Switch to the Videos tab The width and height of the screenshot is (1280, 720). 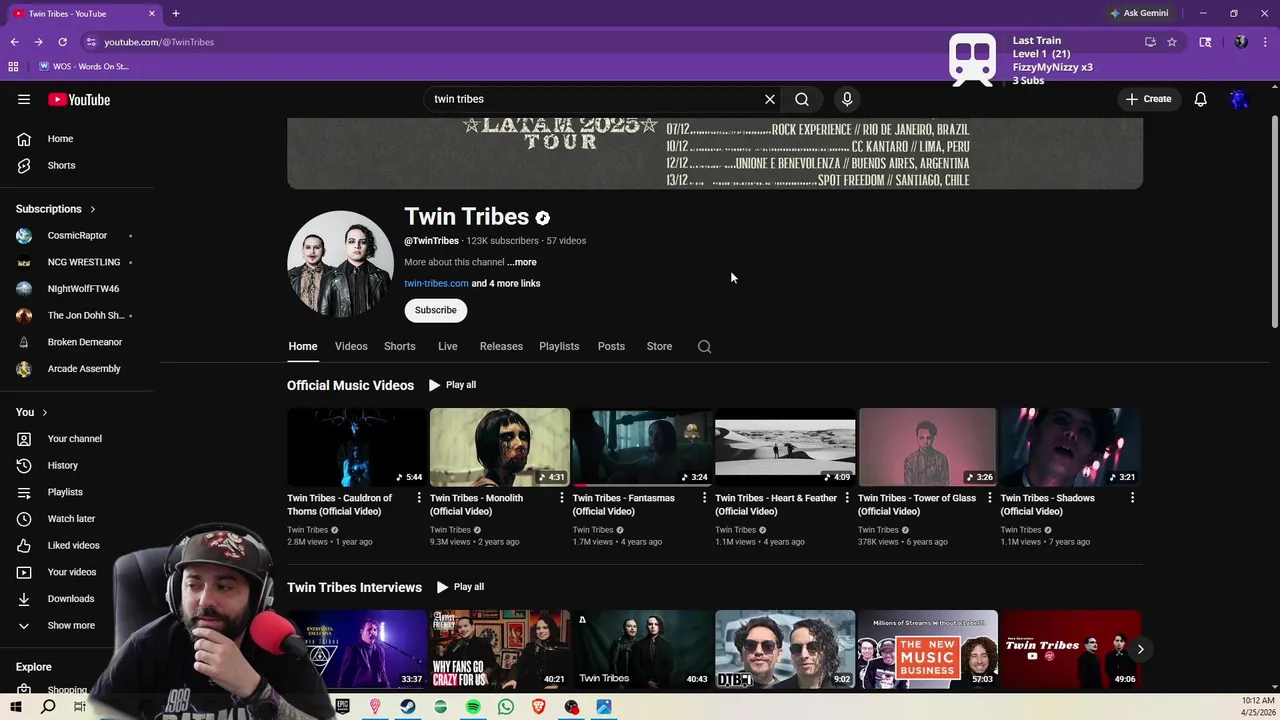351,346
